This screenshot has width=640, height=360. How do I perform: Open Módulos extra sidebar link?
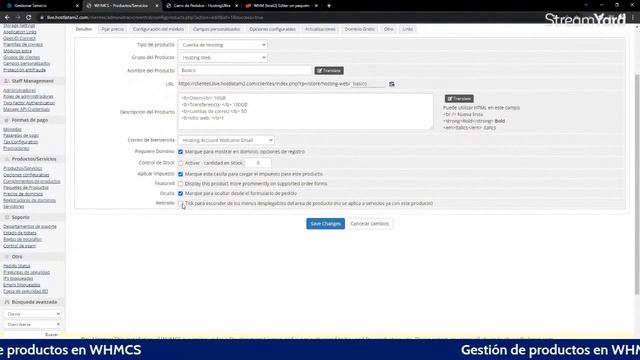17,51
